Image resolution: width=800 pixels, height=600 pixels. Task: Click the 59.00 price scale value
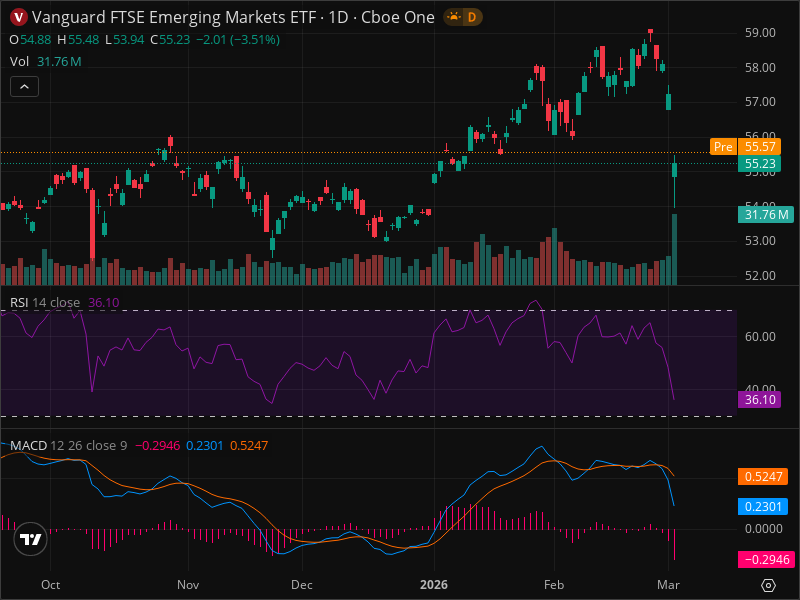click(x=760, y=33)
